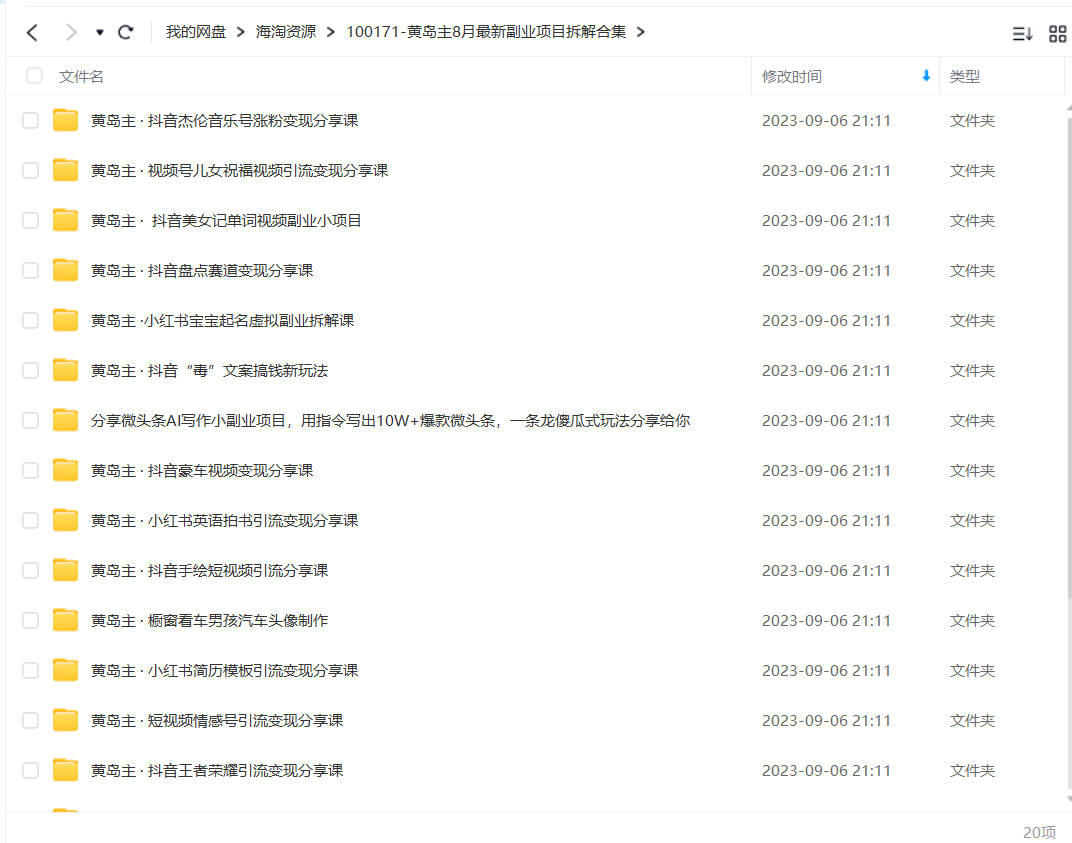Check the box for 分享微头条AI写作小副业项目
1072x843 pixels.
pos(30,420)
